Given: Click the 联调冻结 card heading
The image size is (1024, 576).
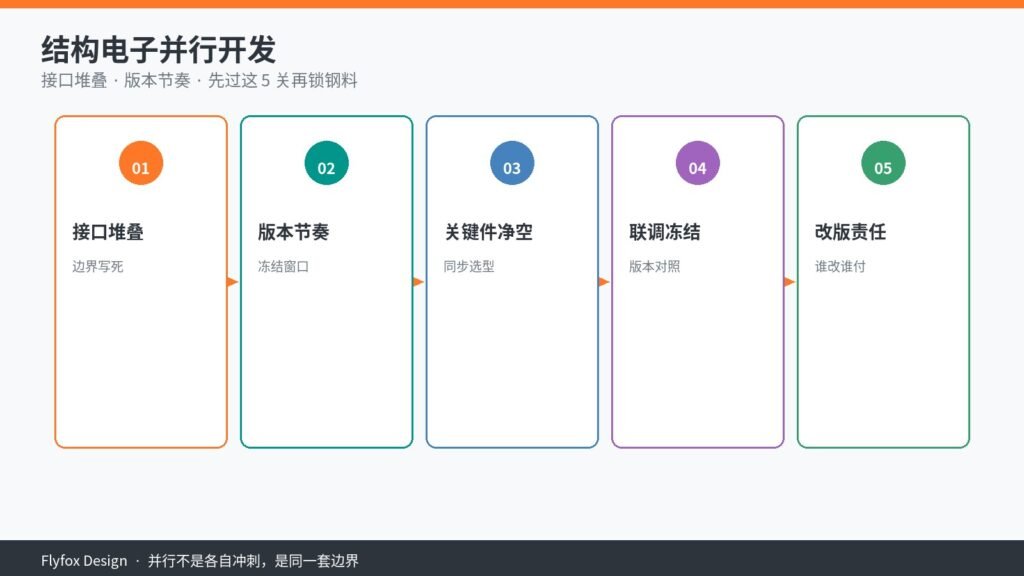Looking at the screenshot, I should tap(664, 232).
